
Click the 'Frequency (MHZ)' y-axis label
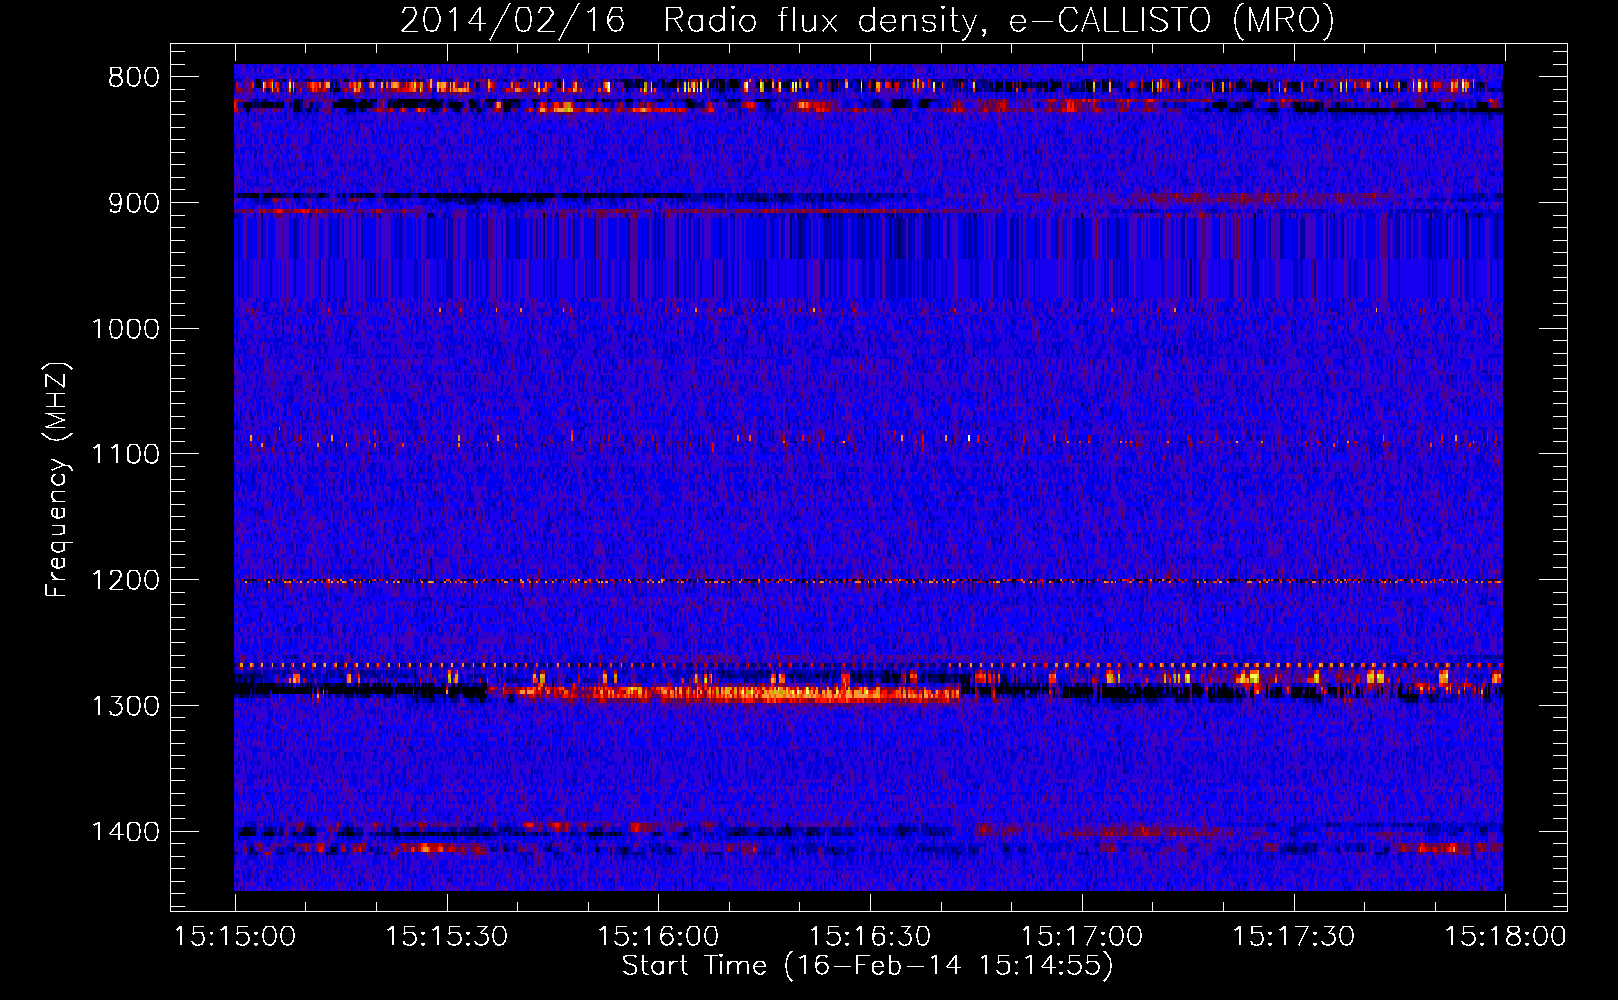coord(57,480)
